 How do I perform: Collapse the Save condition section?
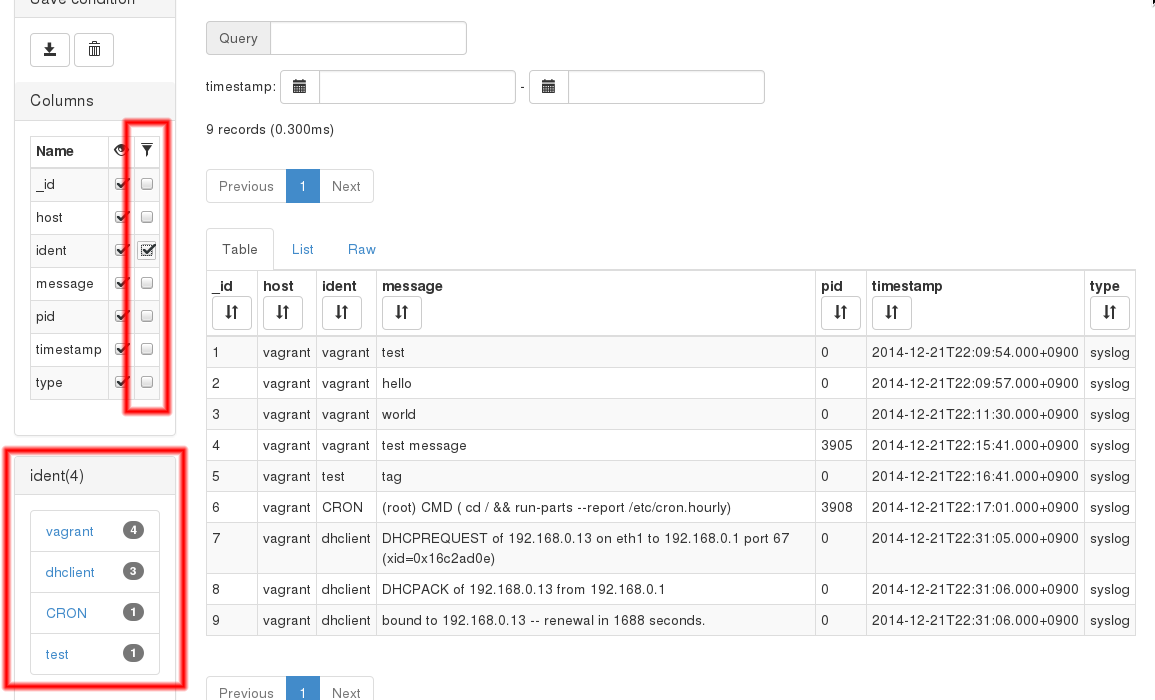[x=75, y=3]
